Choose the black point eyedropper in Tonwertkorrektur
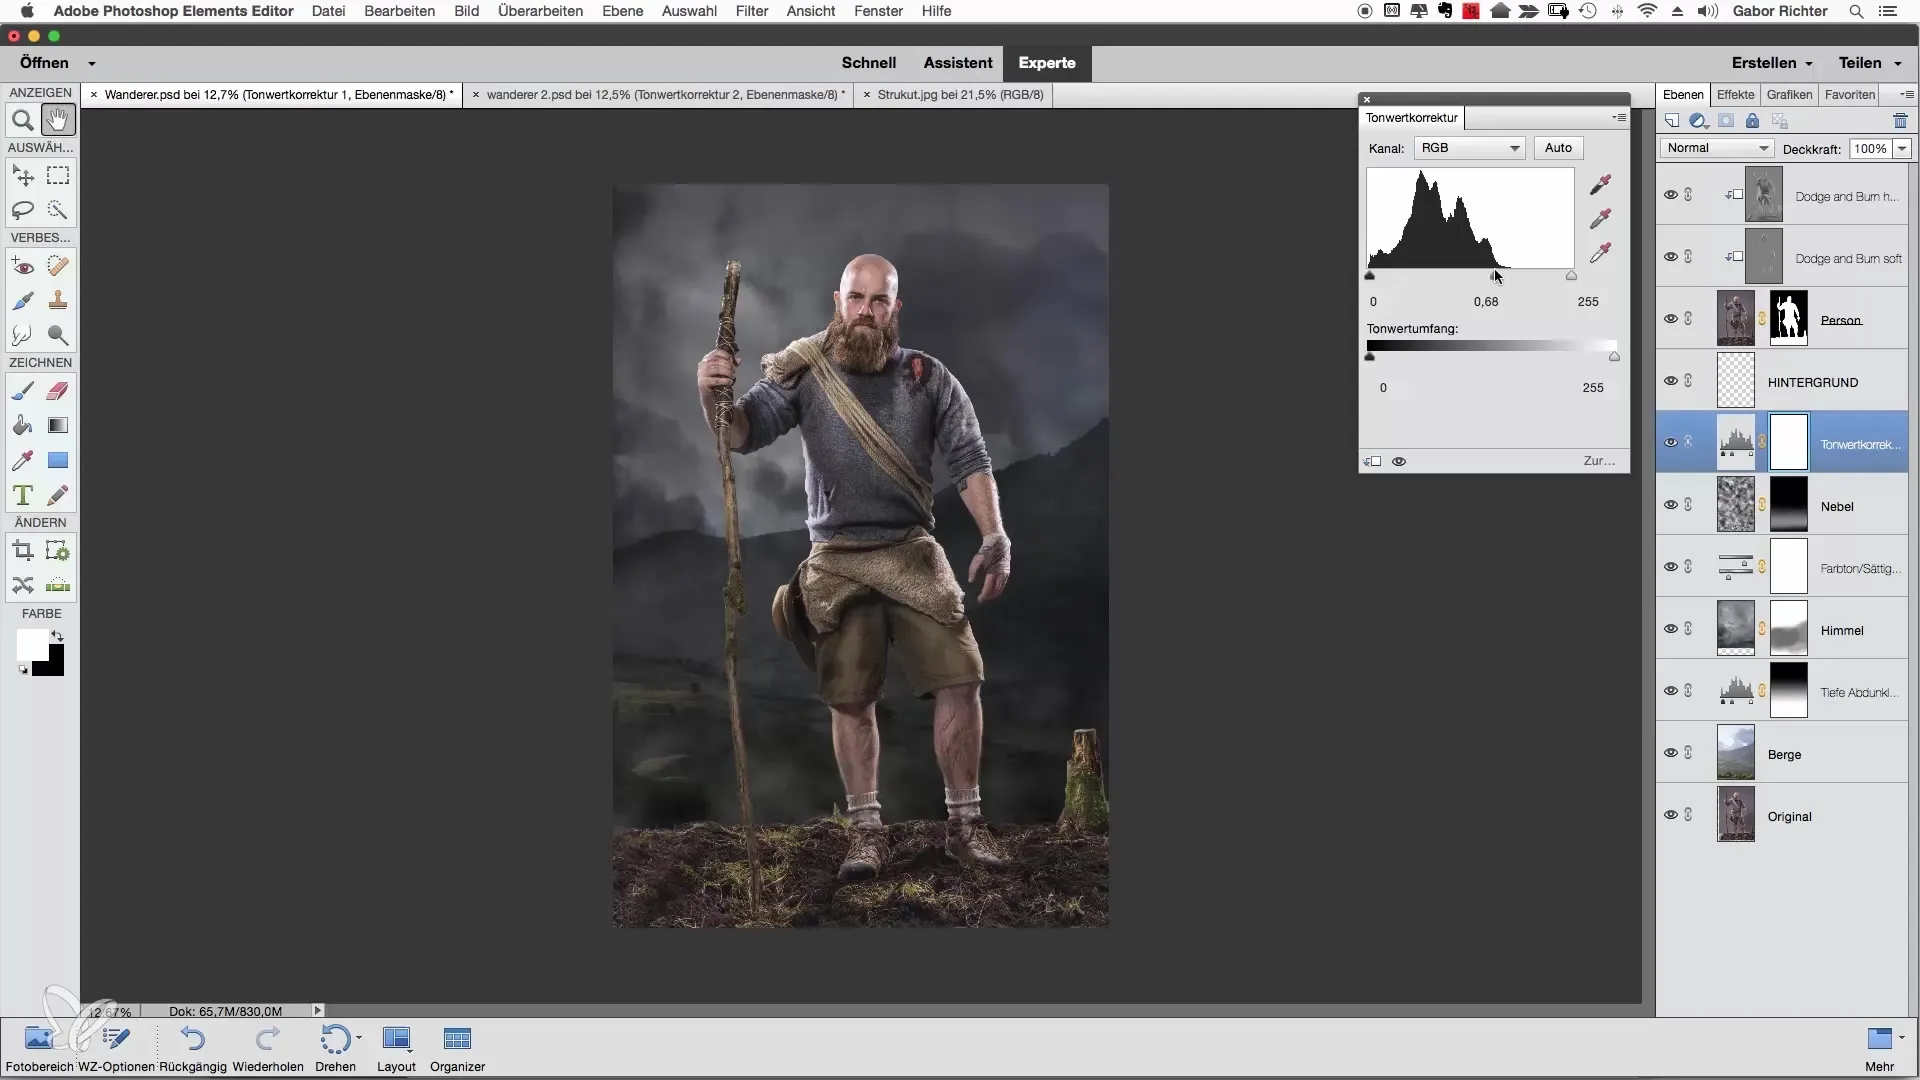Screen dimensions: 1920x1080 (1600, 184)
